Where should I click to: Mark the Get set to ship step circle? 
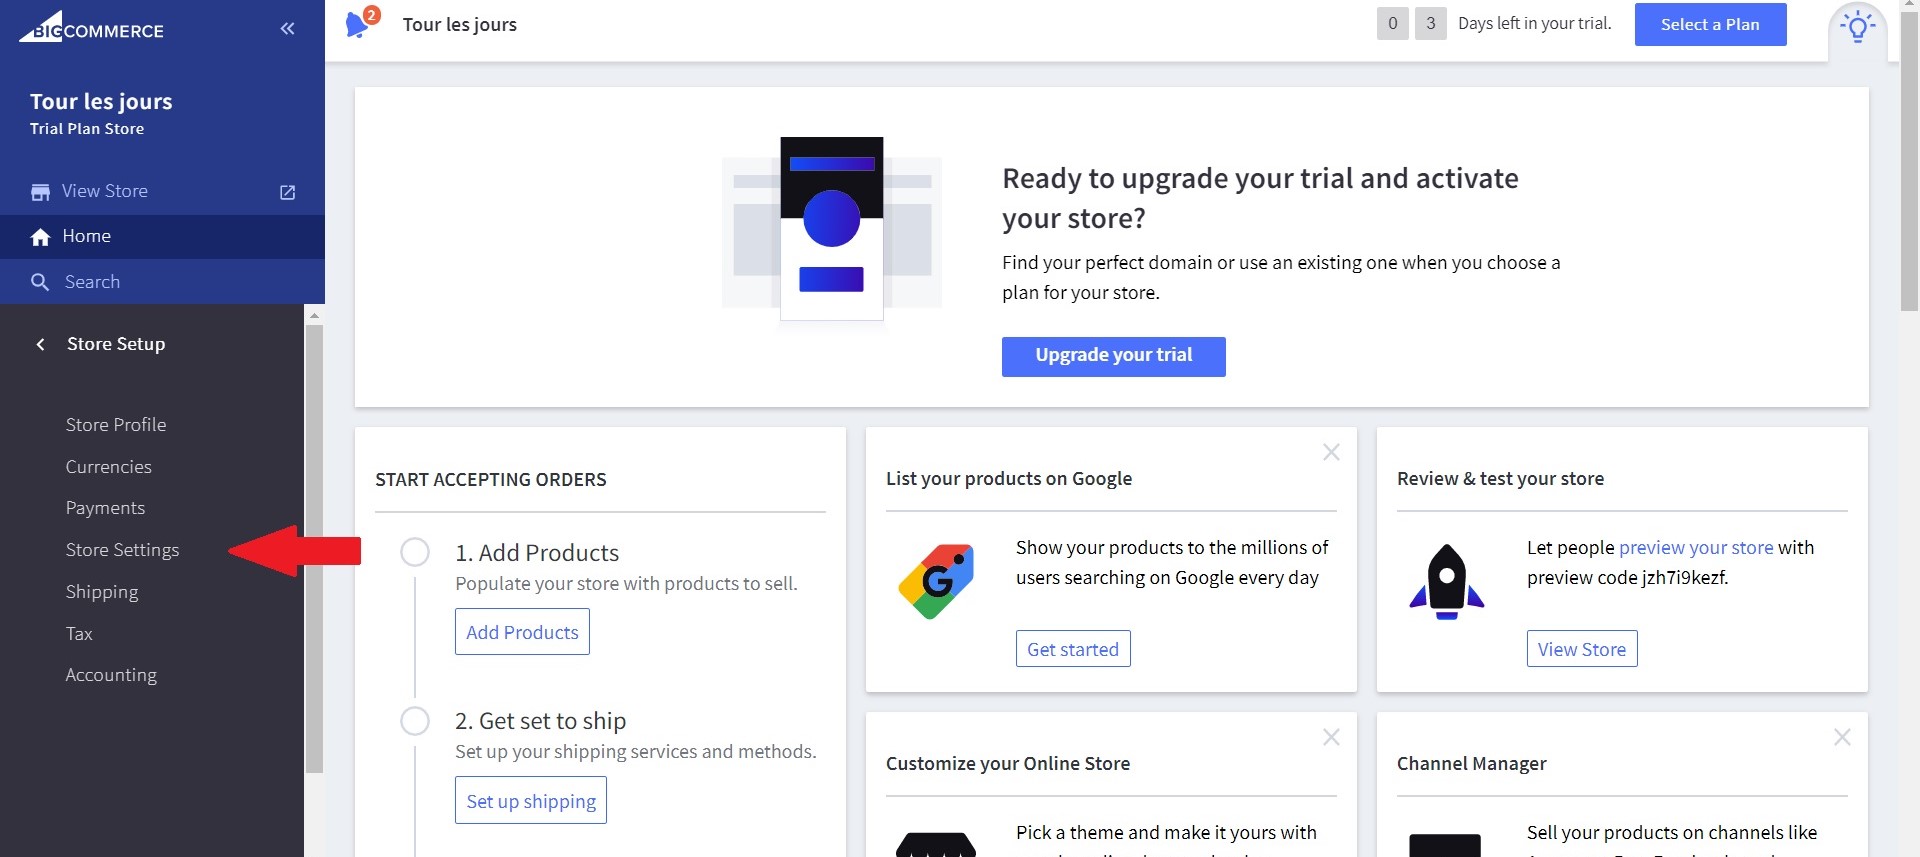pyautogui.click(x=415, y=721)
